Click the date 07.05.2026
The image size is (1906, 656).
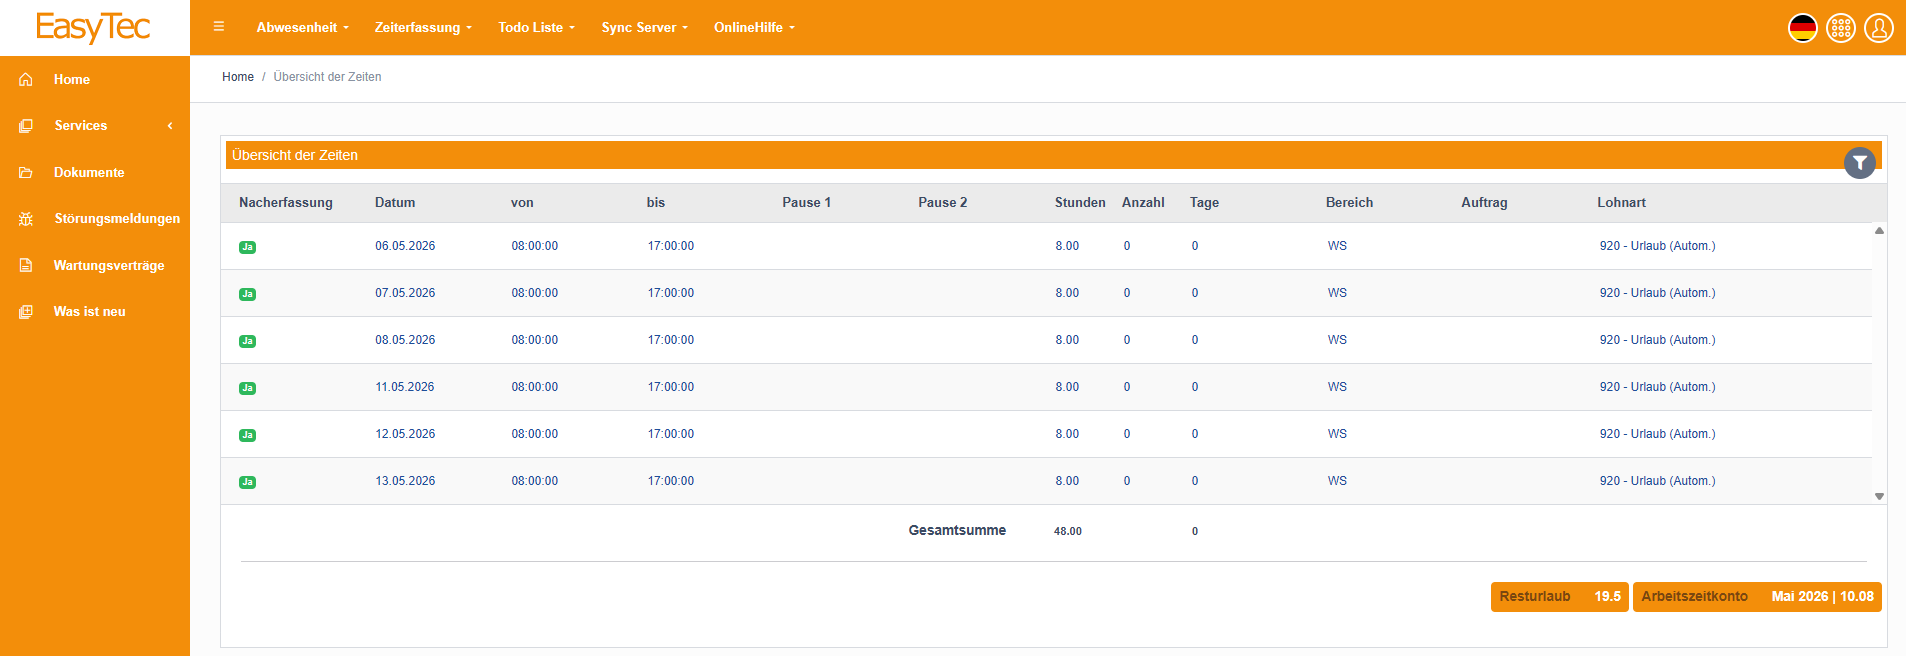tap(405, 293)
